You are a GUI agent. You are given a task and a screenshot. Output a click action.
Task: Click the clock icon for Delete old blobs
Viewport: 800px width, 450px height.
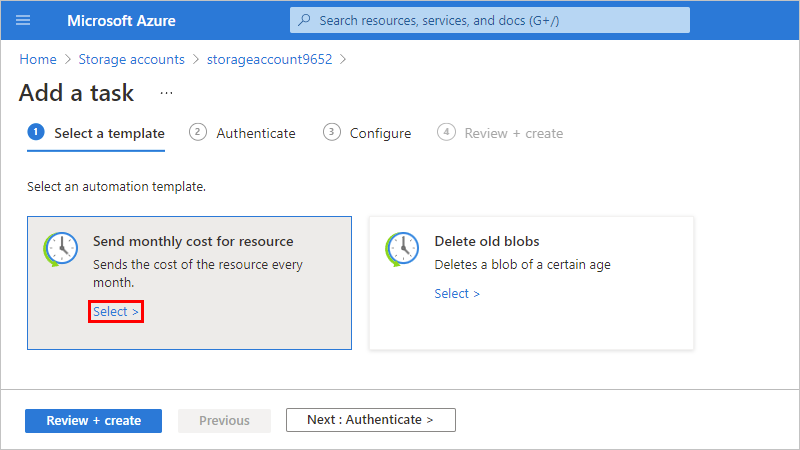(x=402, y=249)
